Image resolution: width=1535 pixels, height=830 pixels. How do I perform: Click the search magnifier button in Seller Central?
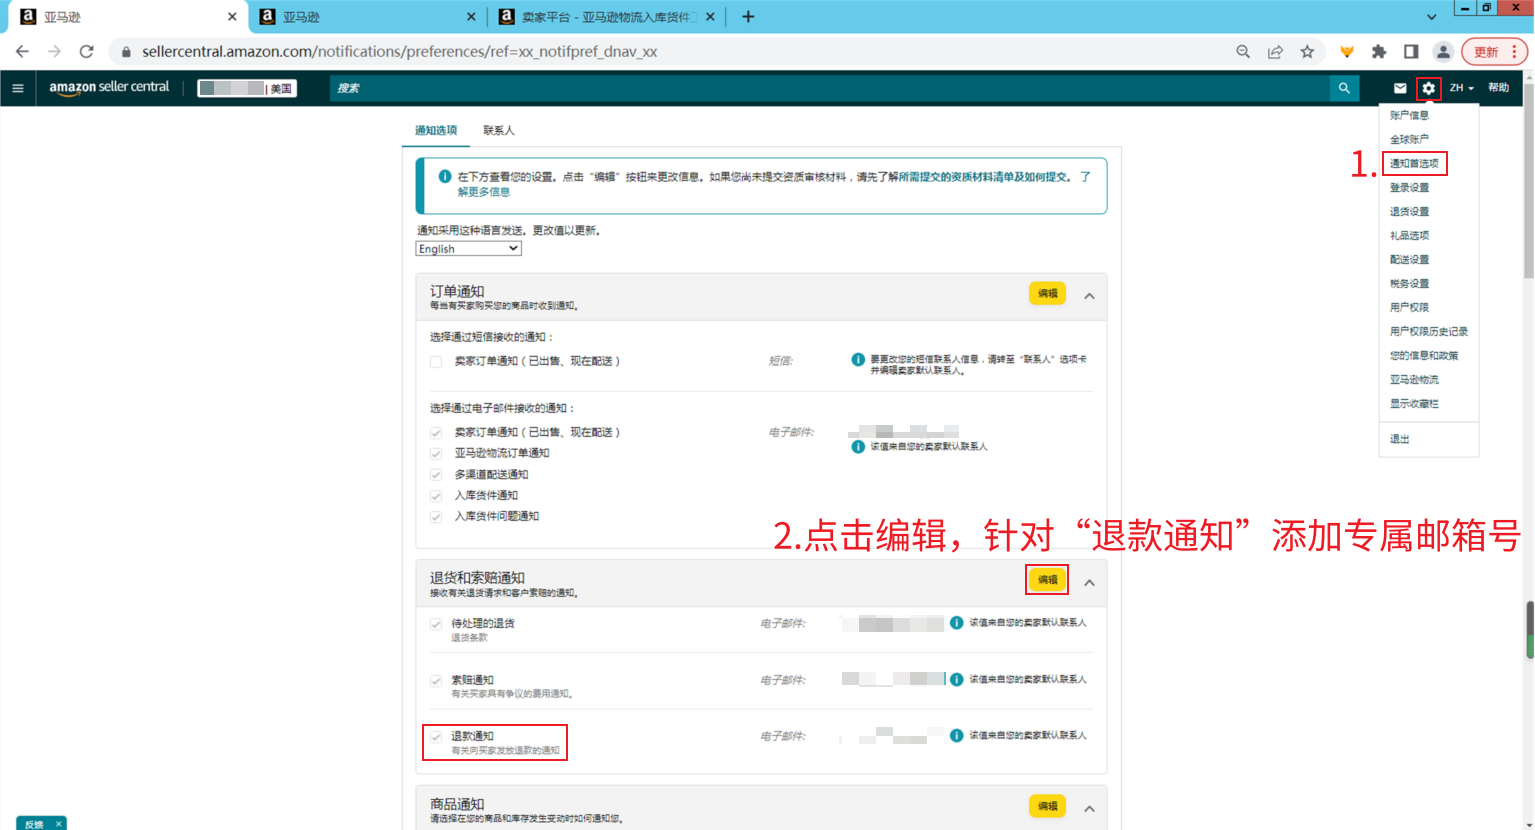pyautogui.click(x=1344, y=88)
